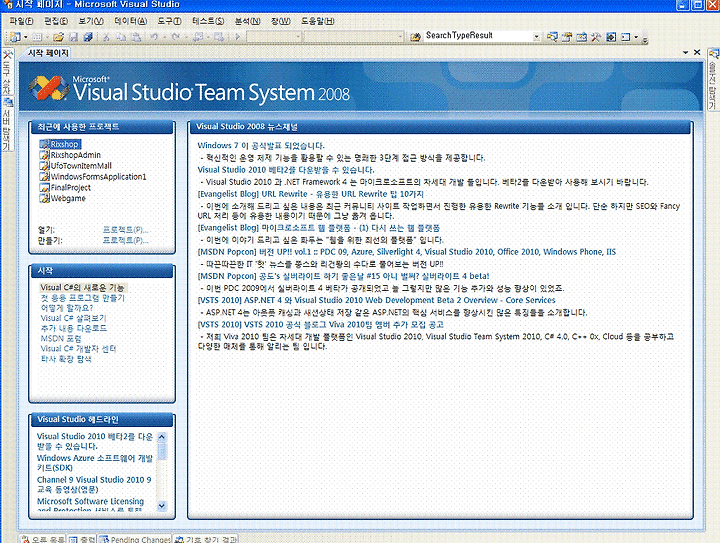The height and width of the screenshot is (543, 720).
Task: Click the Undo toolbar icon
Action: point(154,37)
